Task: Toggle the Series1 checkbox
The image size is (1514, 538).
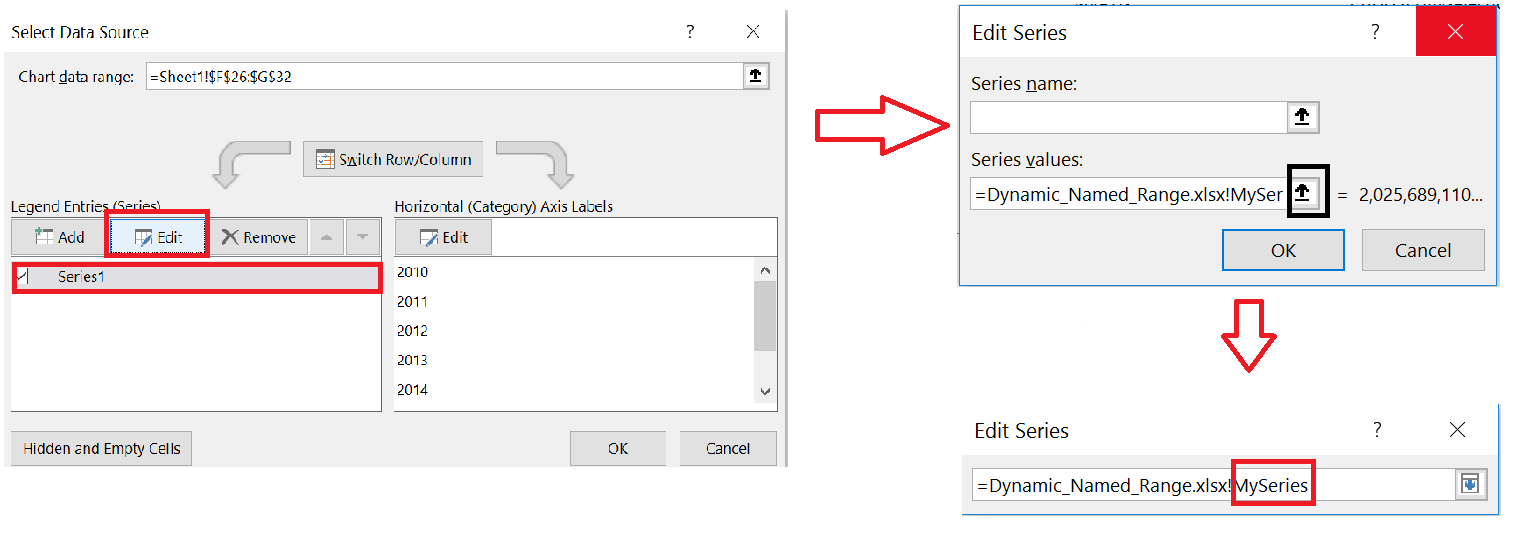Action: 23,277
